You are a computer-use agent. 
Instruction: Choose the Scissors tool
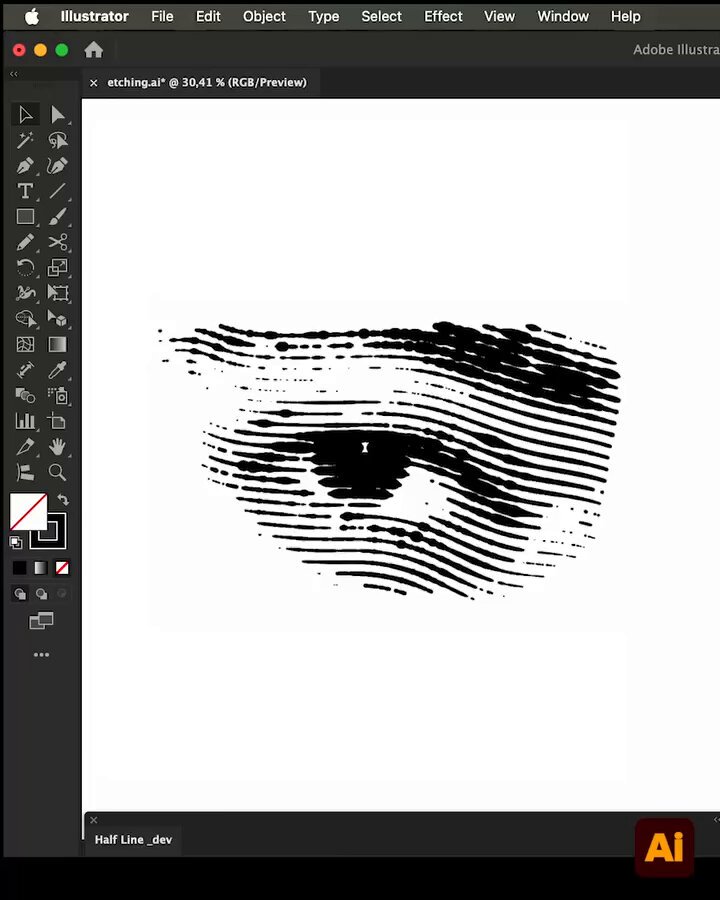pos(57,242)
